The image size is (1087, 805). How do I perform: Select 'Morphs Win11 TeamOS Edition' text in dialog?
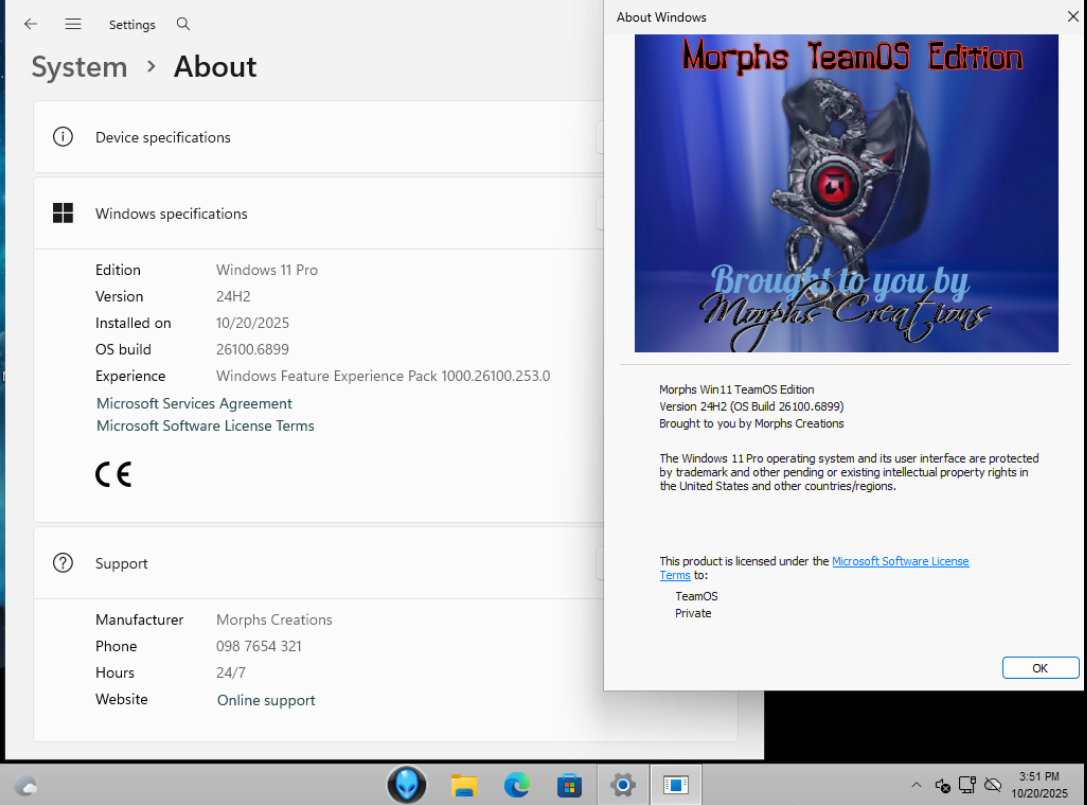point(736,390)
